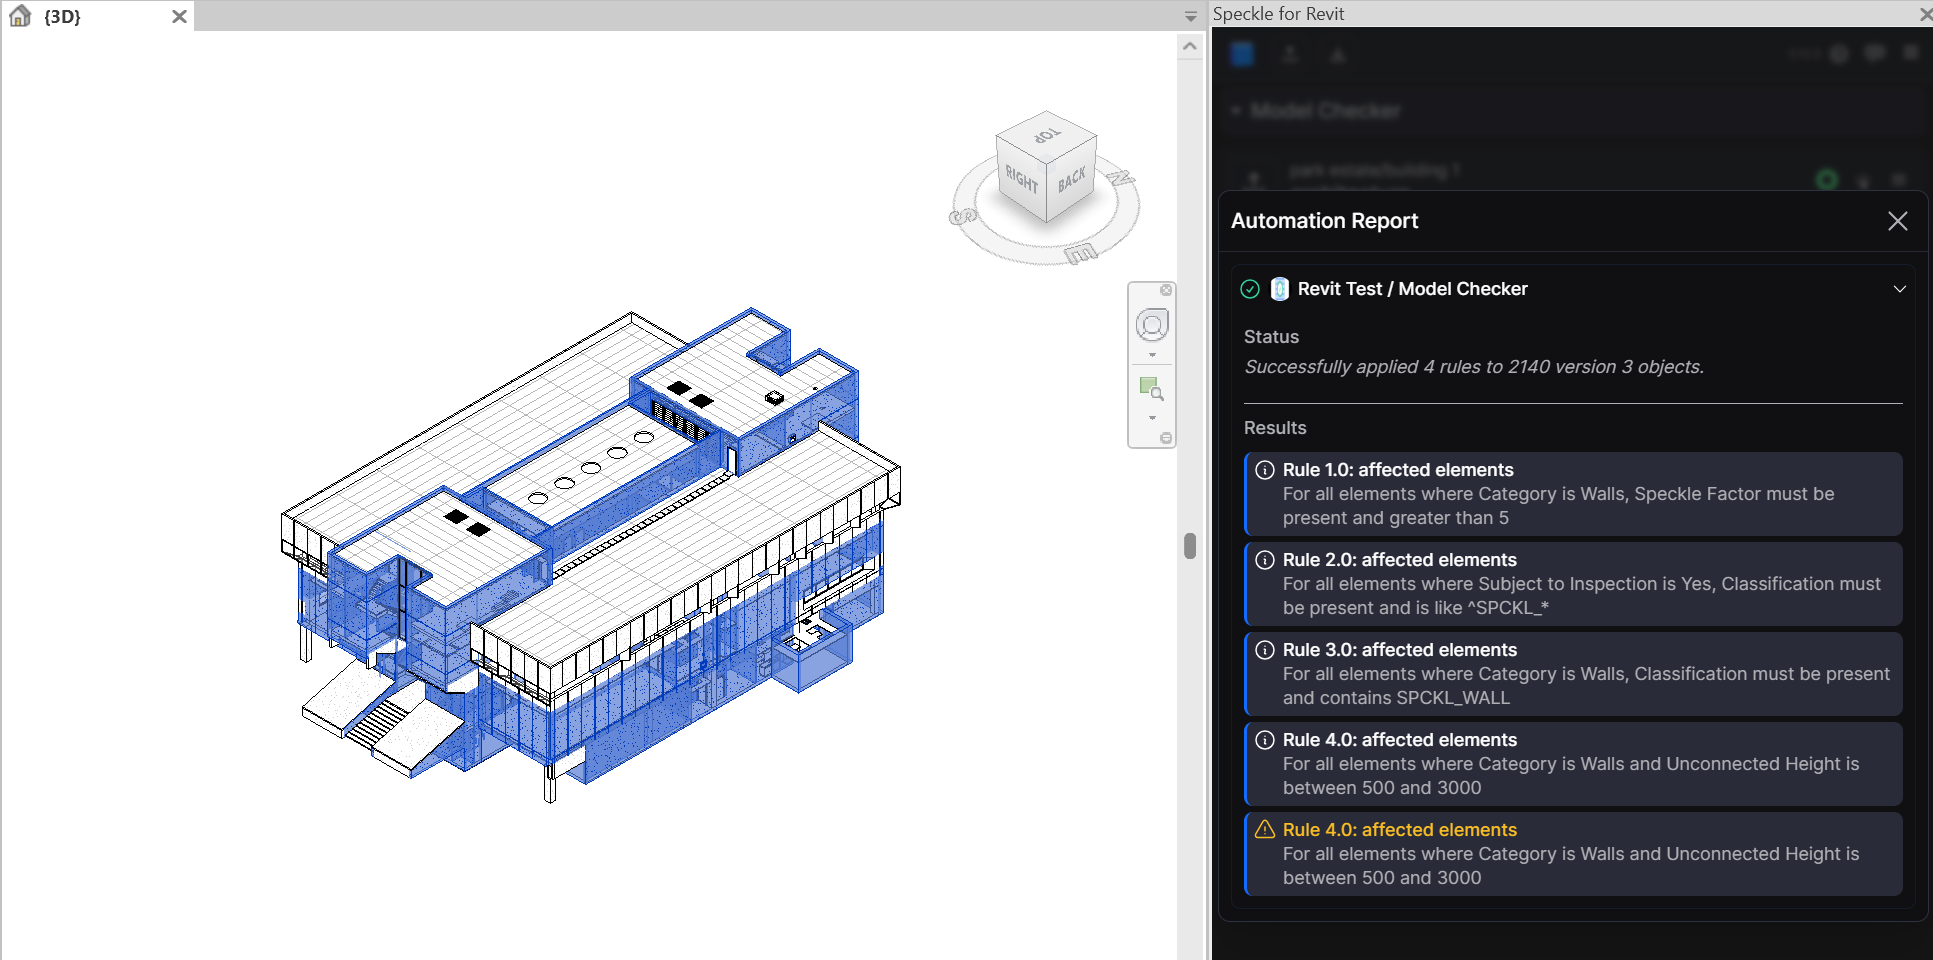
Task: Open the yellow warning Rule 4.0 affected elements result
Action: 1574,854
